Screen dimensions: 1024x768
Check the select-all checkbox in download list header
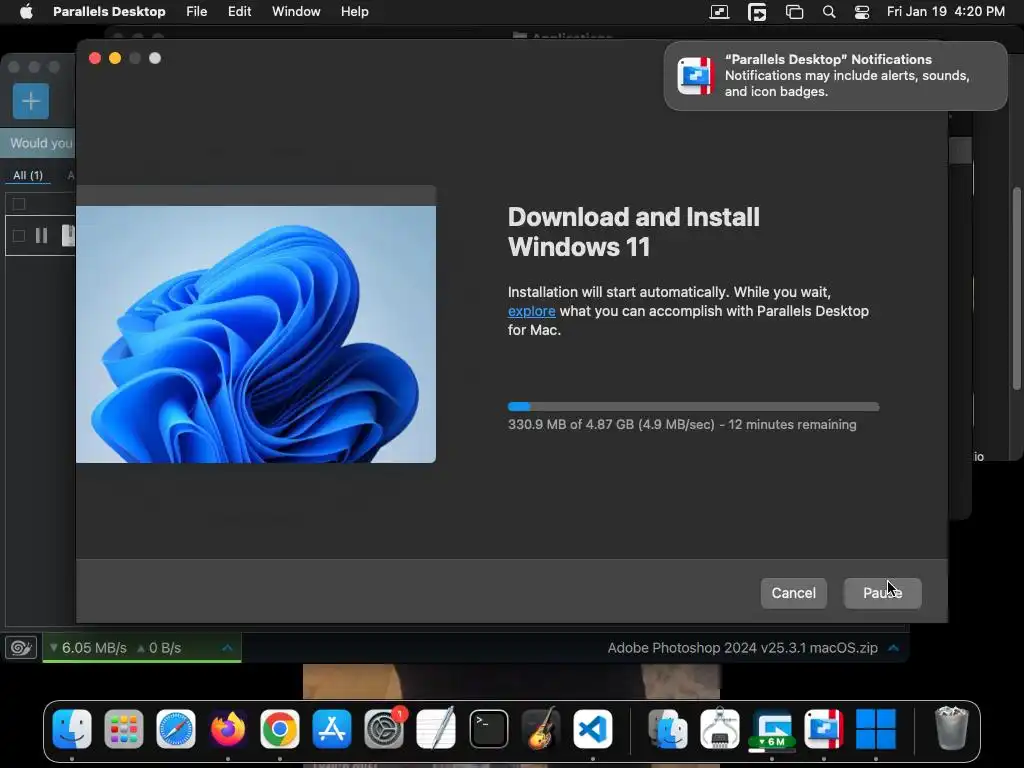tap(19, 204)
